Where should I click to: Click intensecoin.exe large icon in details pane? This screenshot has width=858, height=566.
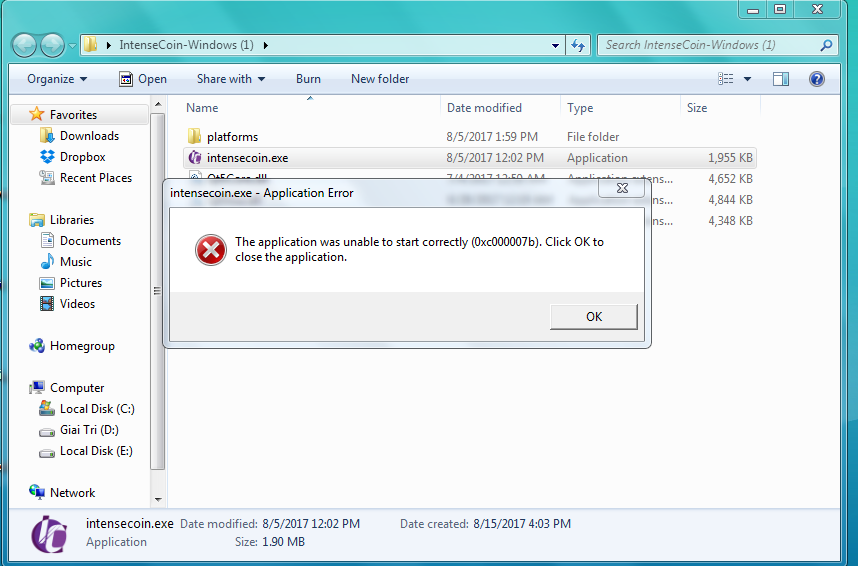coord(49,534)
